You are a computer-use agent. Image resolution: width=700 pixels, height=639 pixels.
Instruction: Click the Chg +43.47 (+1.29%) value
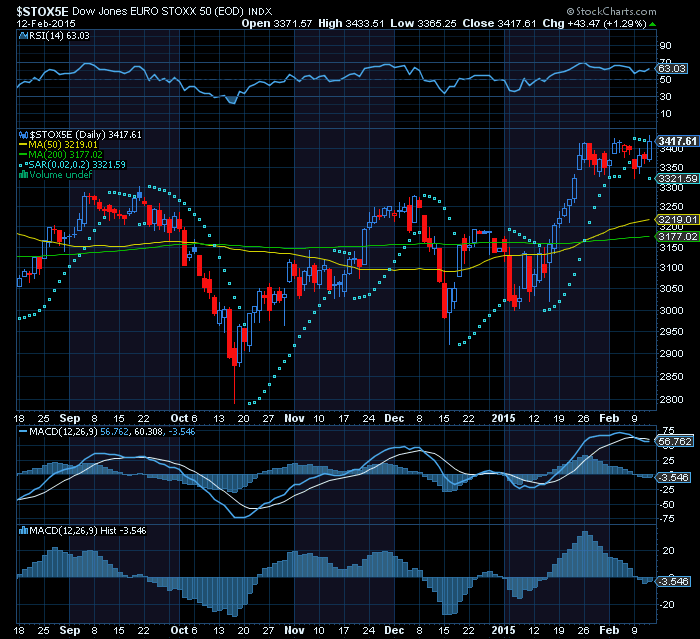595,24
